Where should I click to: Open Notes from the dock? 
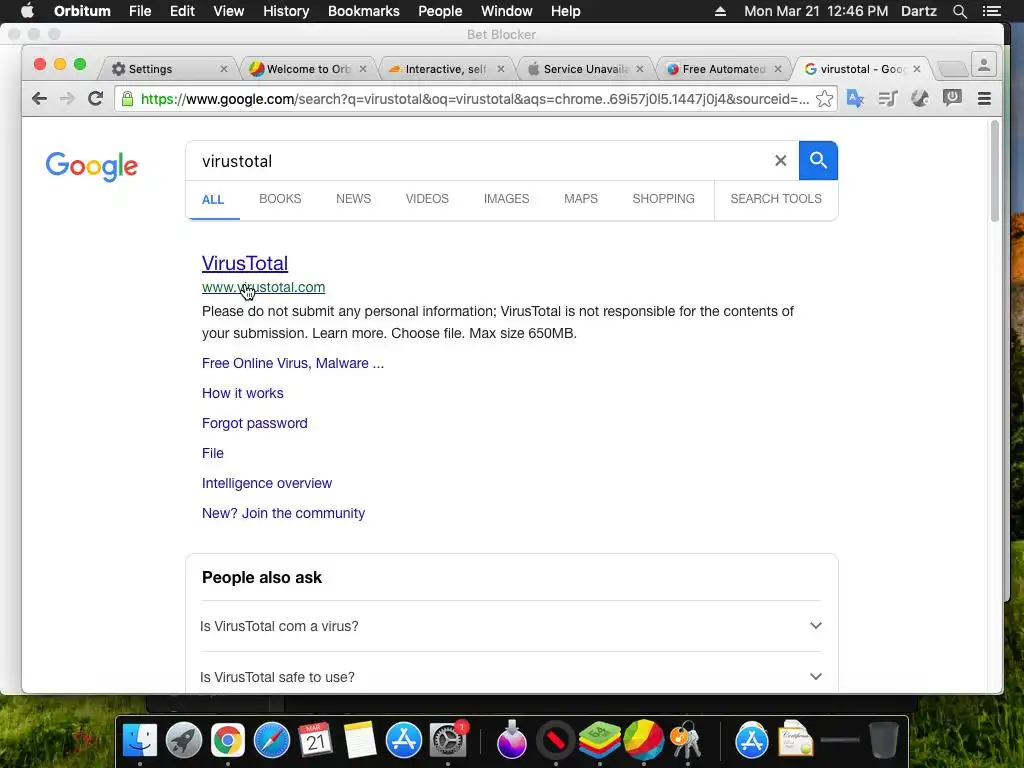pyautogui.click(x=360, y=741)
